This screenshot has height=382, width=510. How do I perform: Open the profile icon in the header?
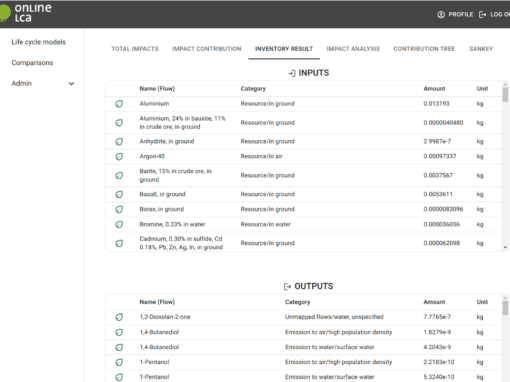pos(441,14)
